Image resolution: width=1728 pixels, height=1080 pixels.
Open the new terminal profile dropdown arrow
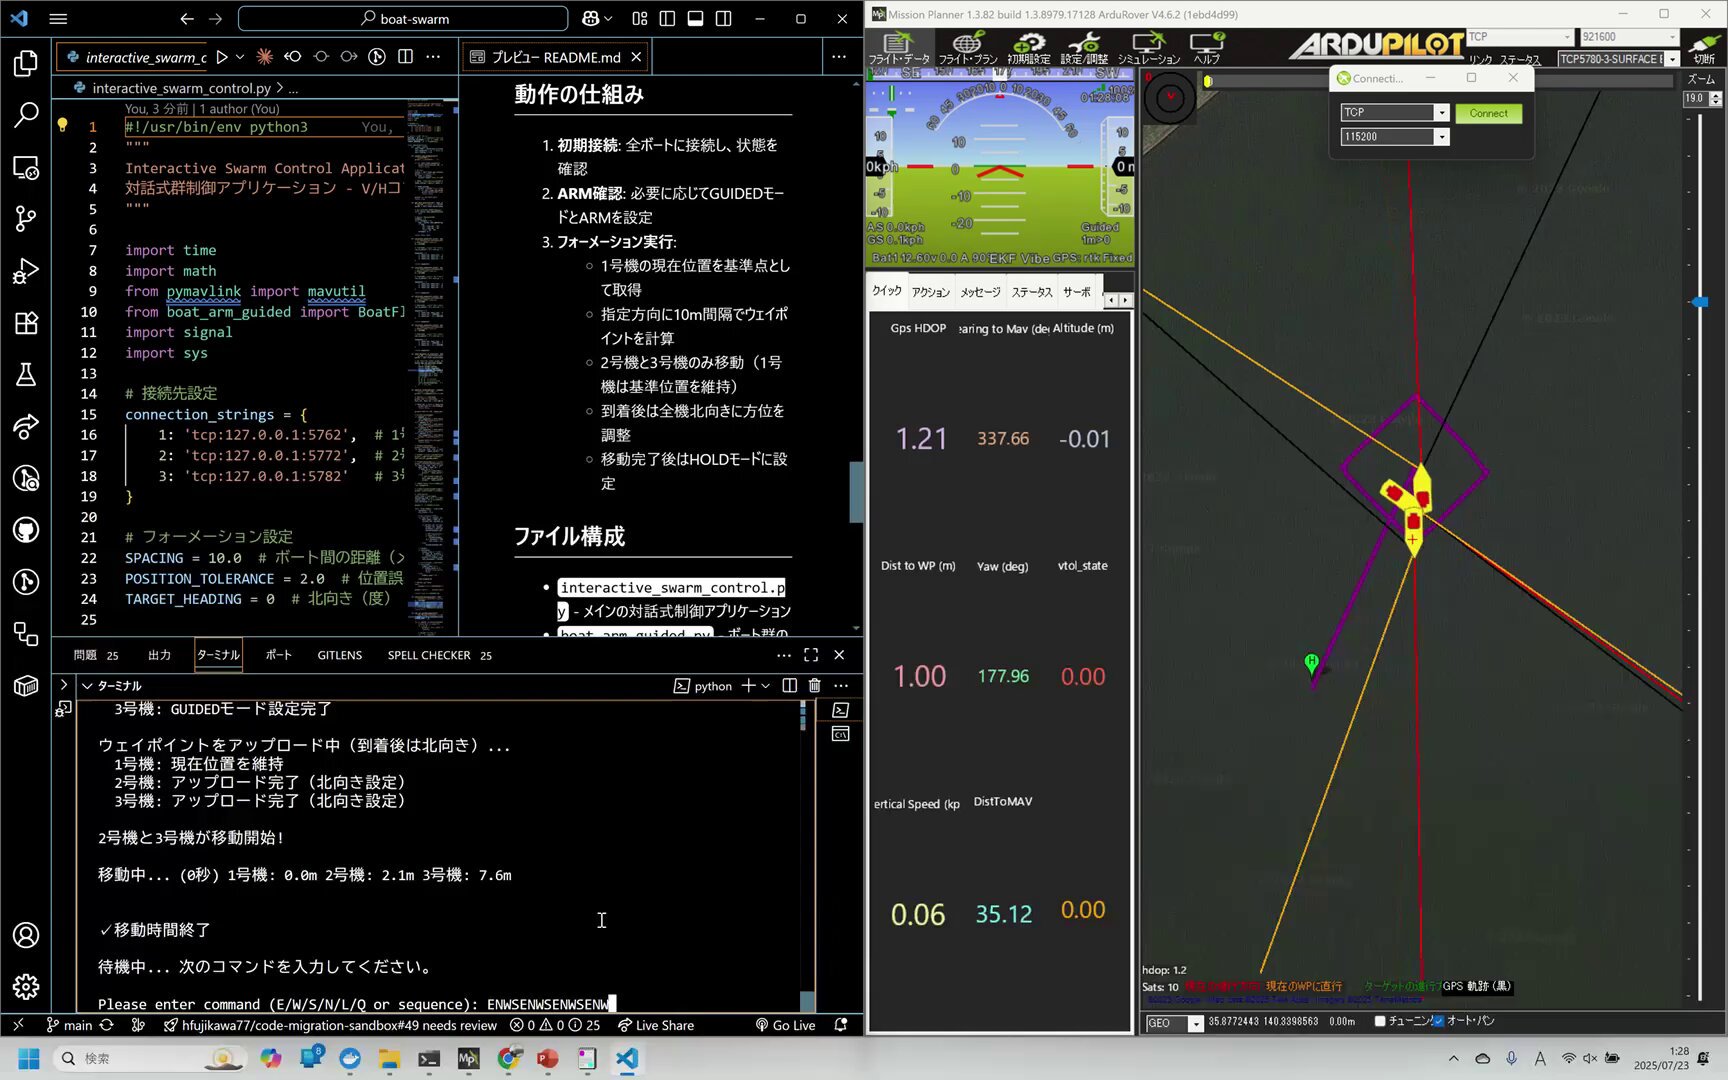coord(765,686)
